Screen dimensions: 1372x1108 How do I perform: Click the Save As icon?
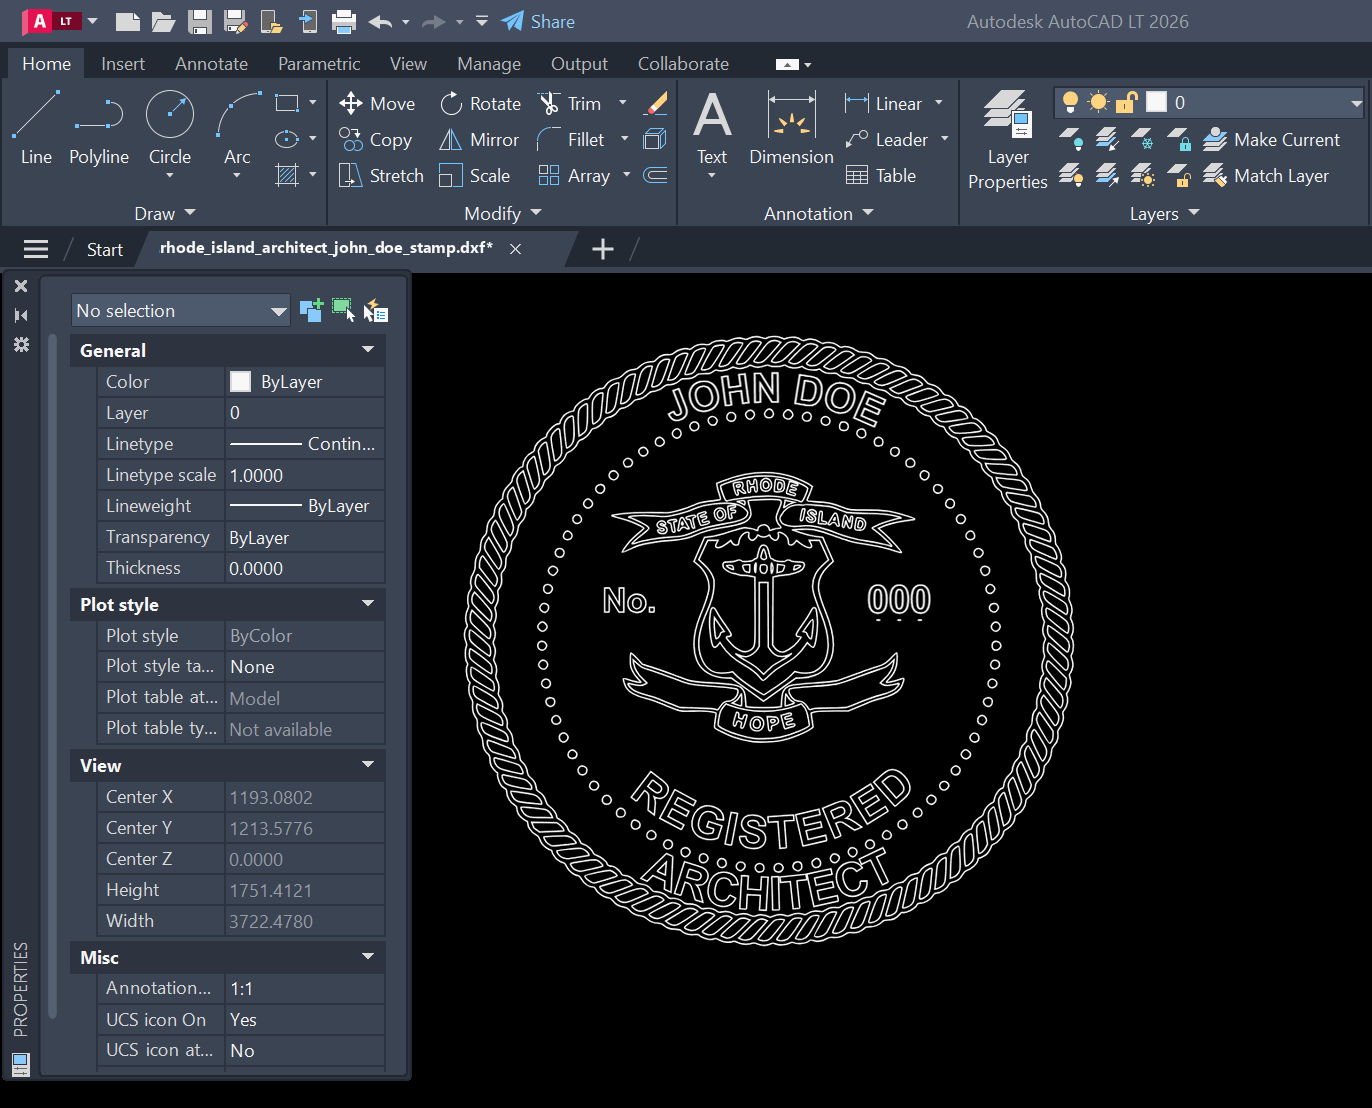[236, 21]
